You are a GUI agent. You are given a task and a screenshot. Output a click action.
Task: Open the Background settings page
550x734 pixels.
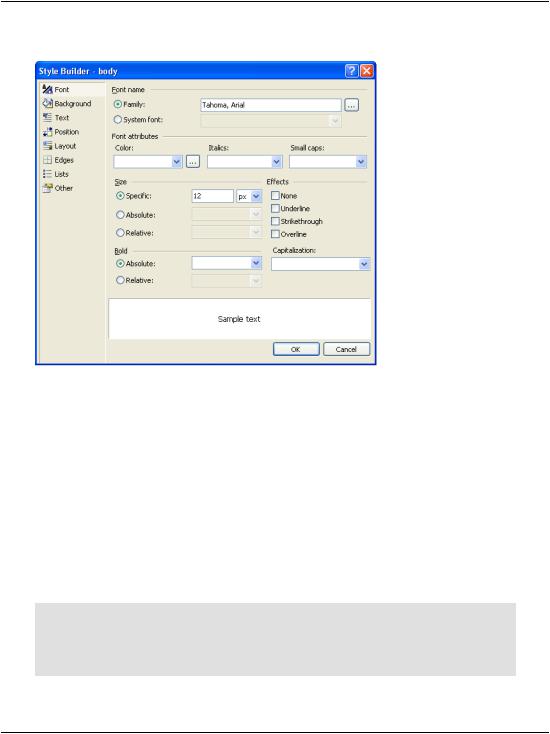coord(73,103)
